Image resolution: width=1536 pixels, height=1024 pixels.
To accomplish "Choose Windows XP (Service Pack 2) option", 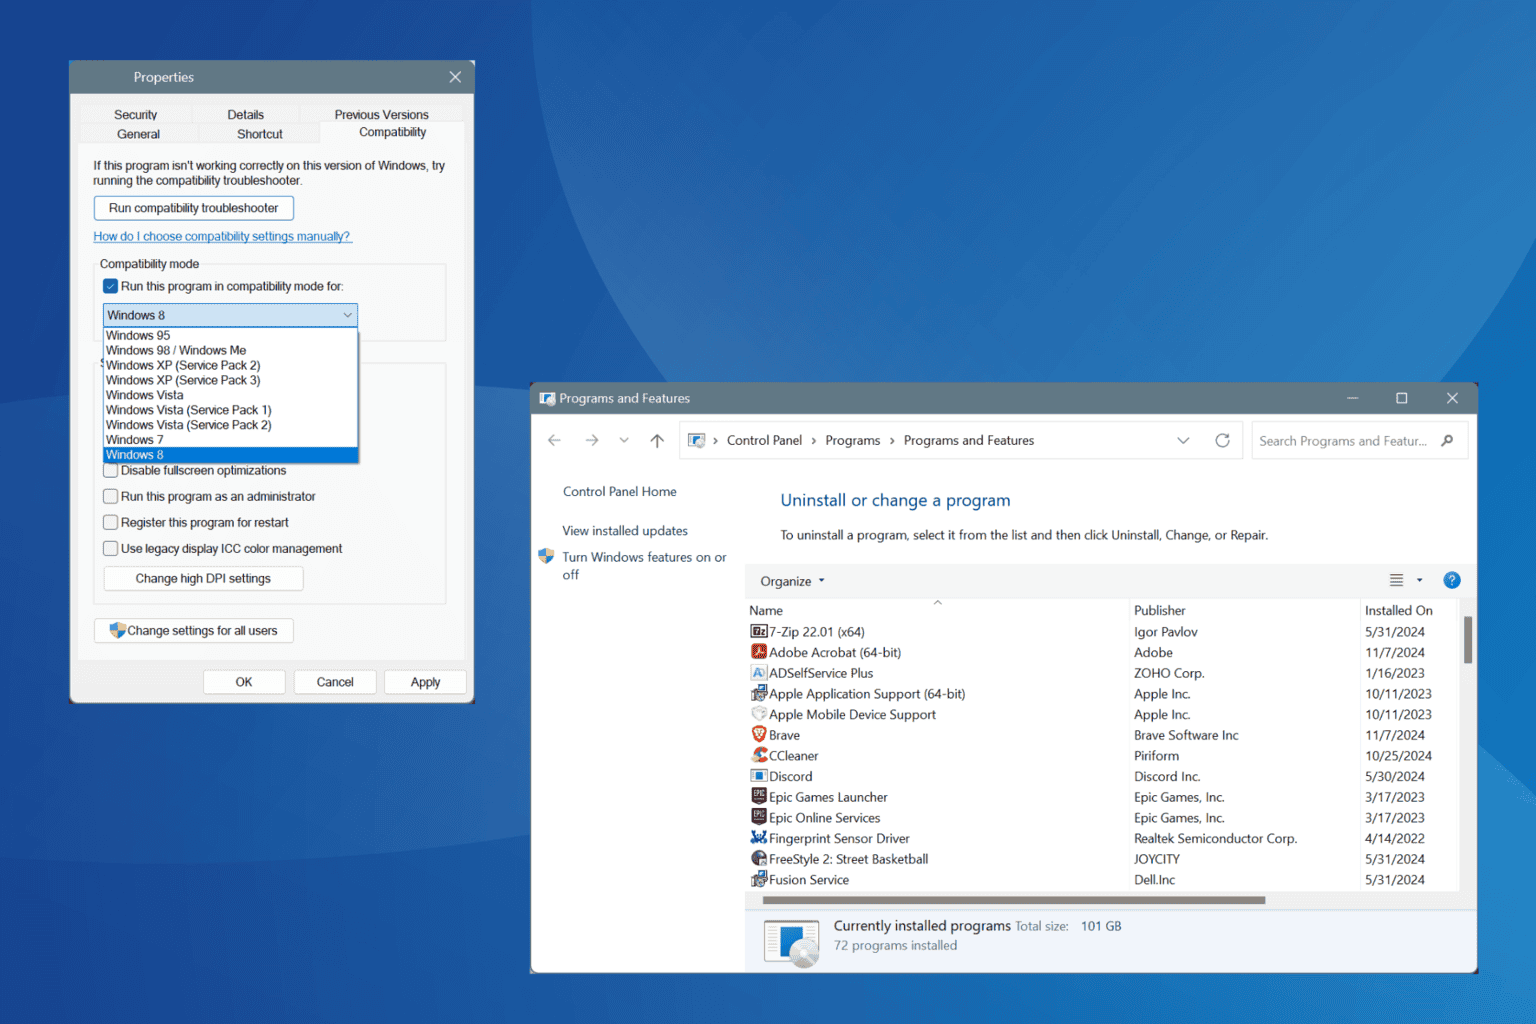I will point(230,365).
